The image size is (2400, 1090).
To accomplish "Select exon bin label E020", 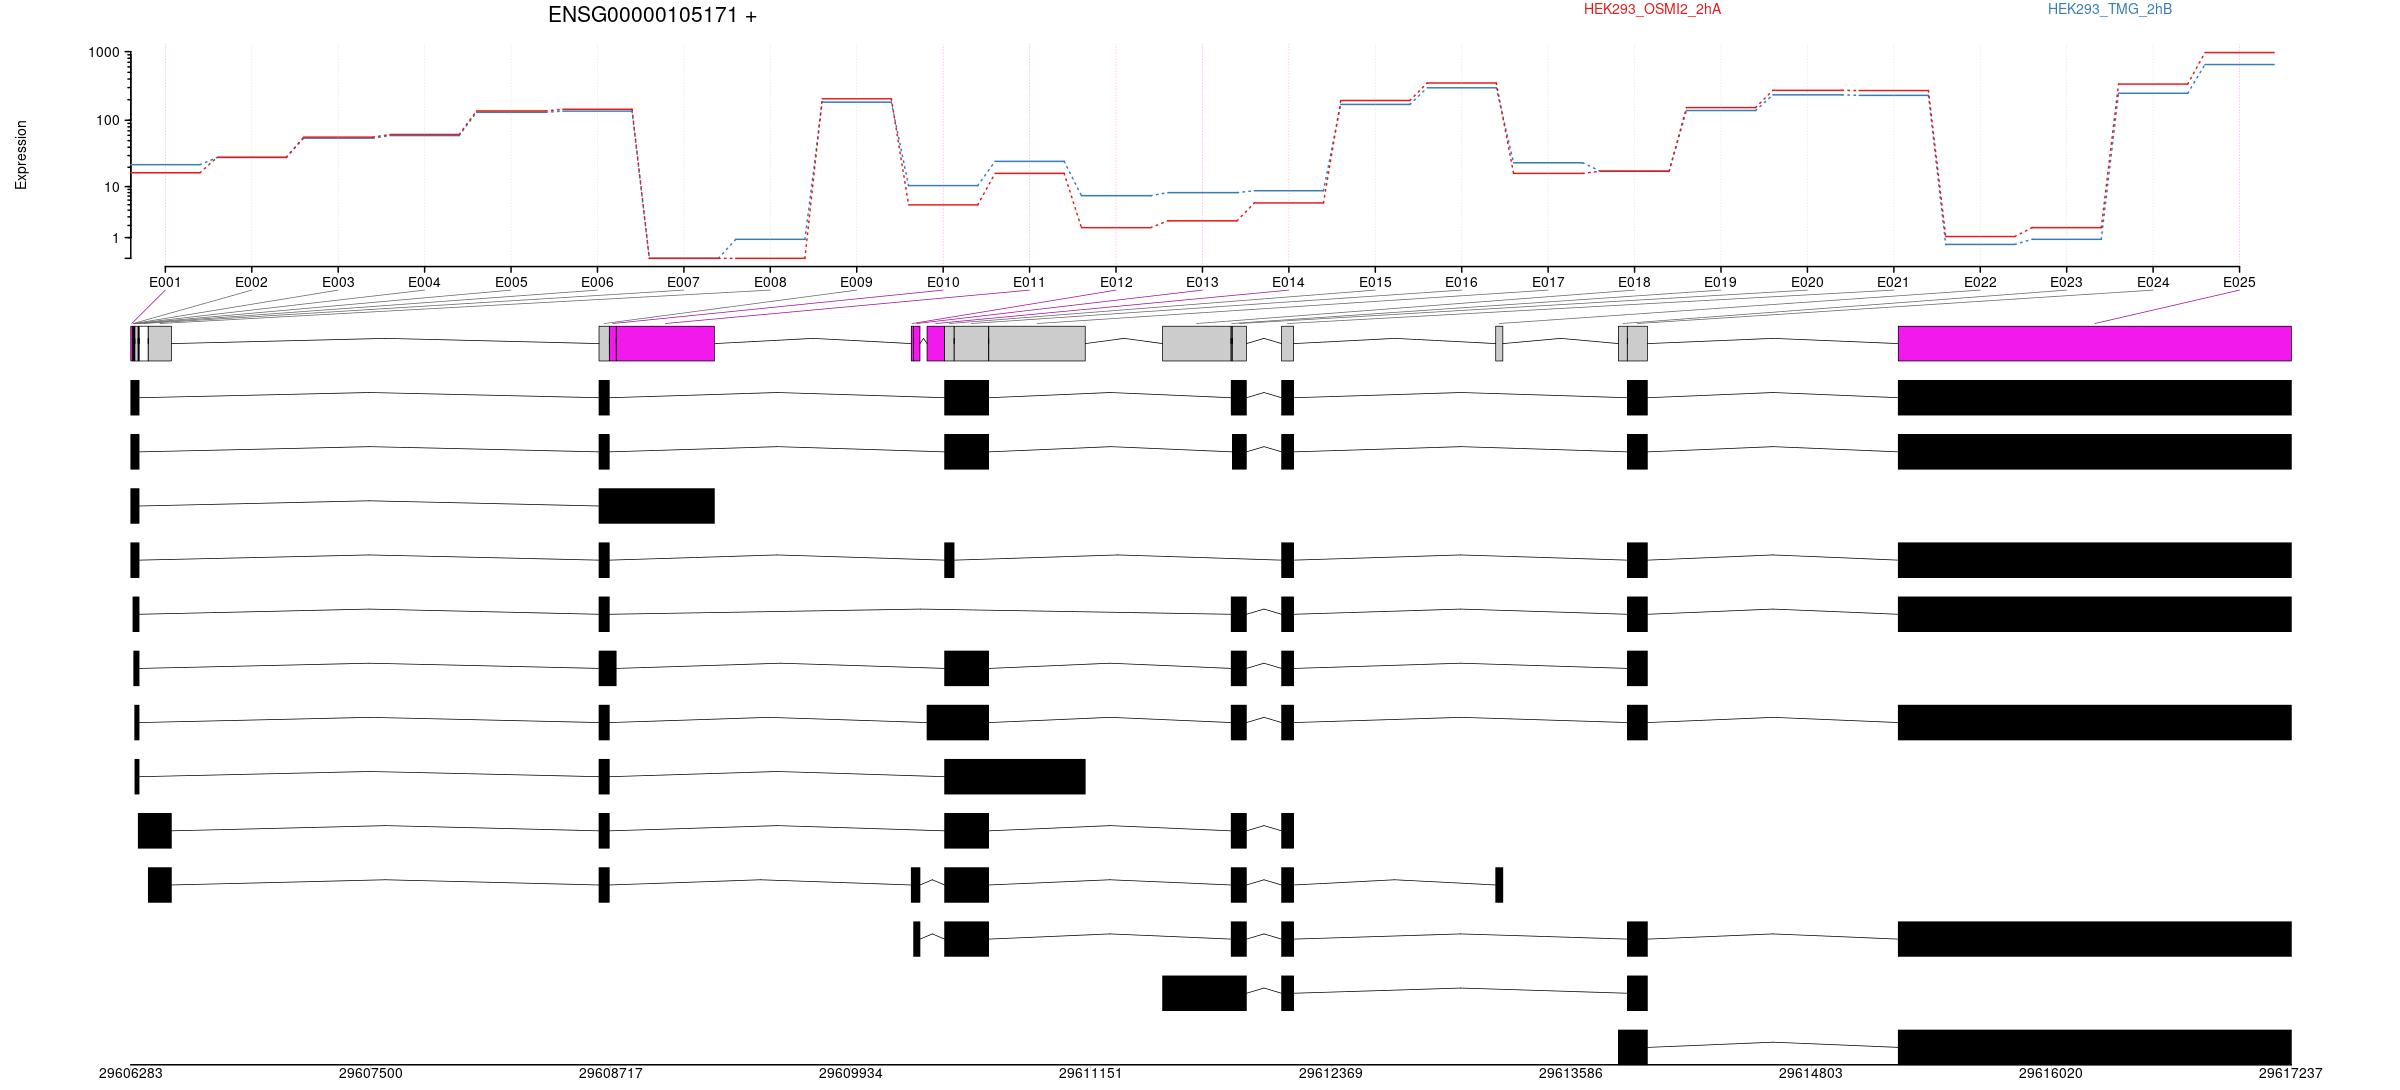I will (x=1807, y=282).
